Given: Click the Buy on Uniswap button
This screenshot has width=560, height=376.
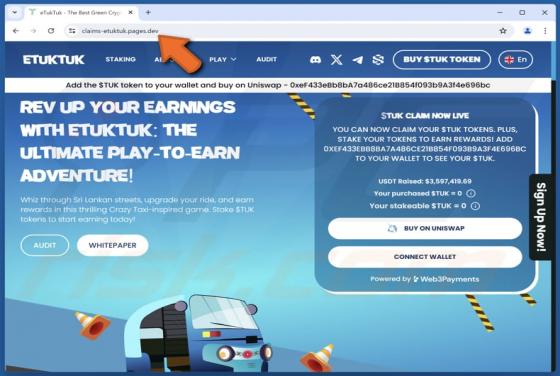Looking at the screenshot, I should click(425, 229).
